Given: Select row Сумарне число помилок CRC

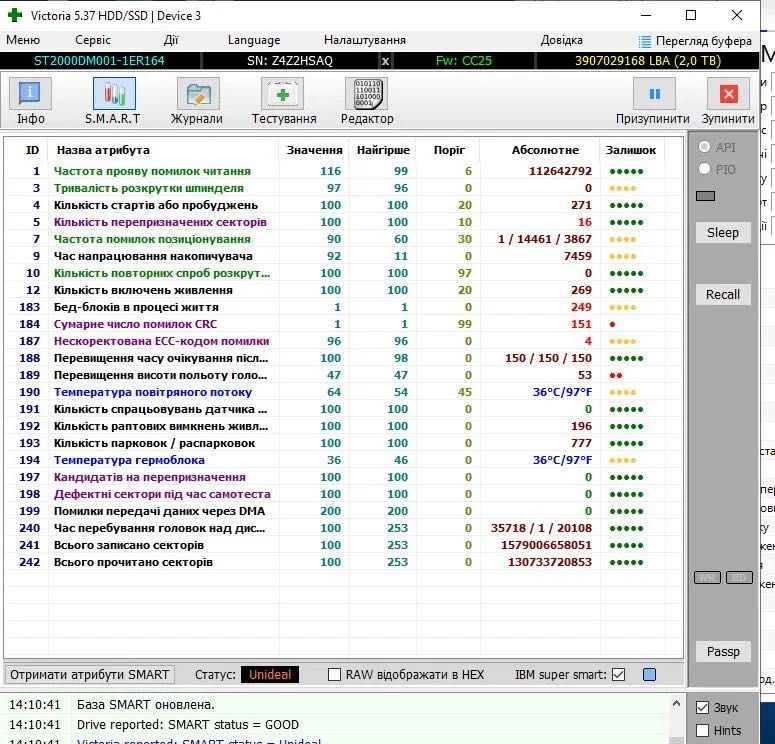Looking at the screenshot, I should tap(344, 324).
